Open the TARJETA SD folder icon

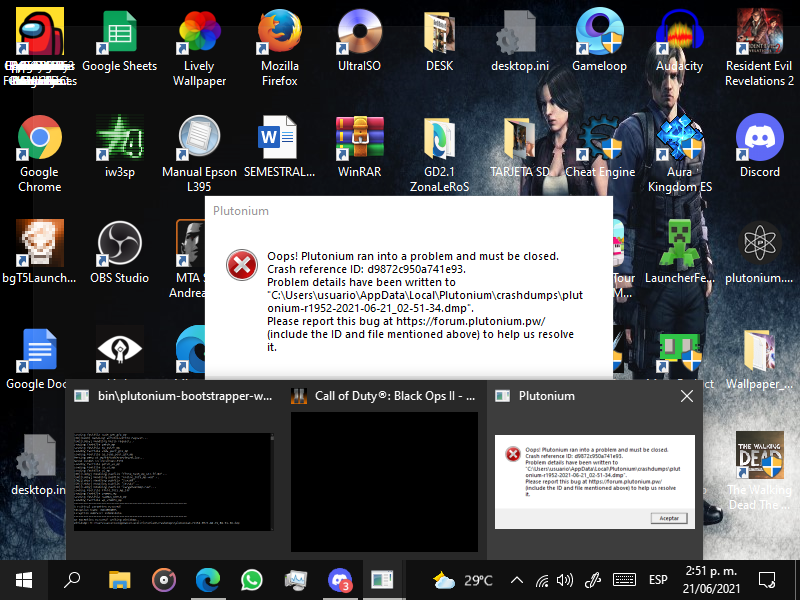click(519, 147)
